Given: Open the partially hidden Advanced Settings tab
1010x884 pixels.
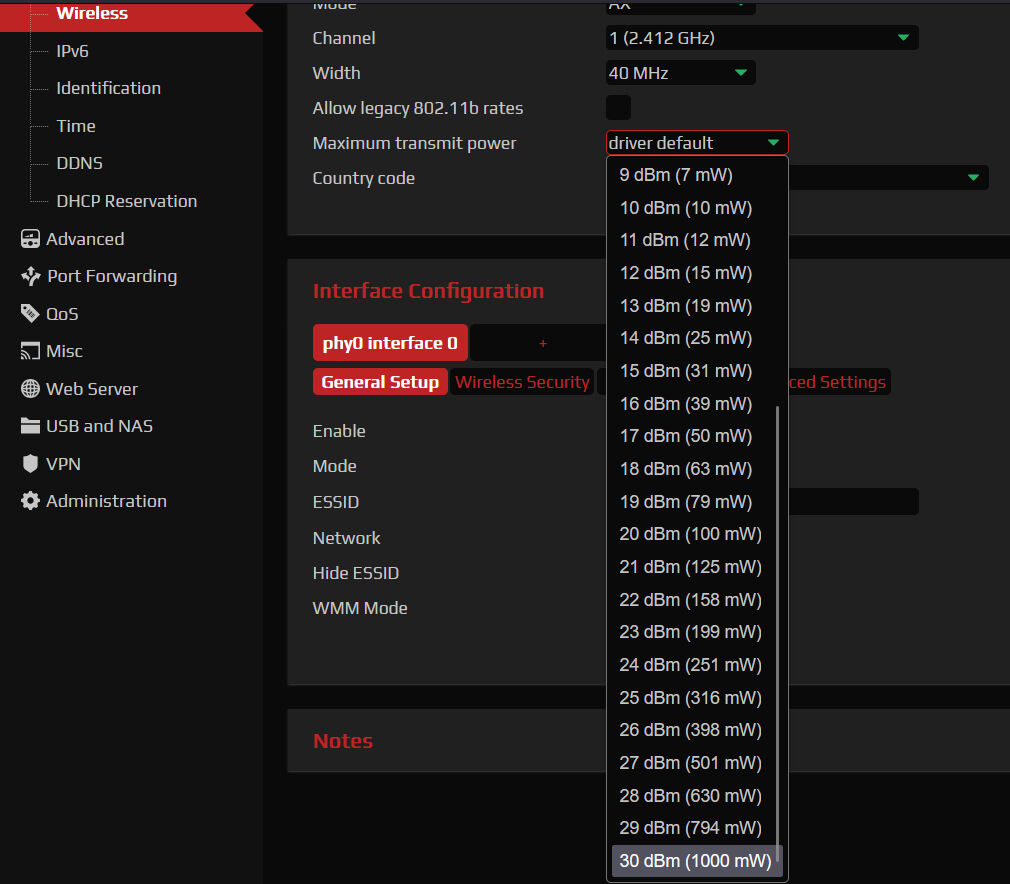Looking at the screenshot, I should click(837, 382).
